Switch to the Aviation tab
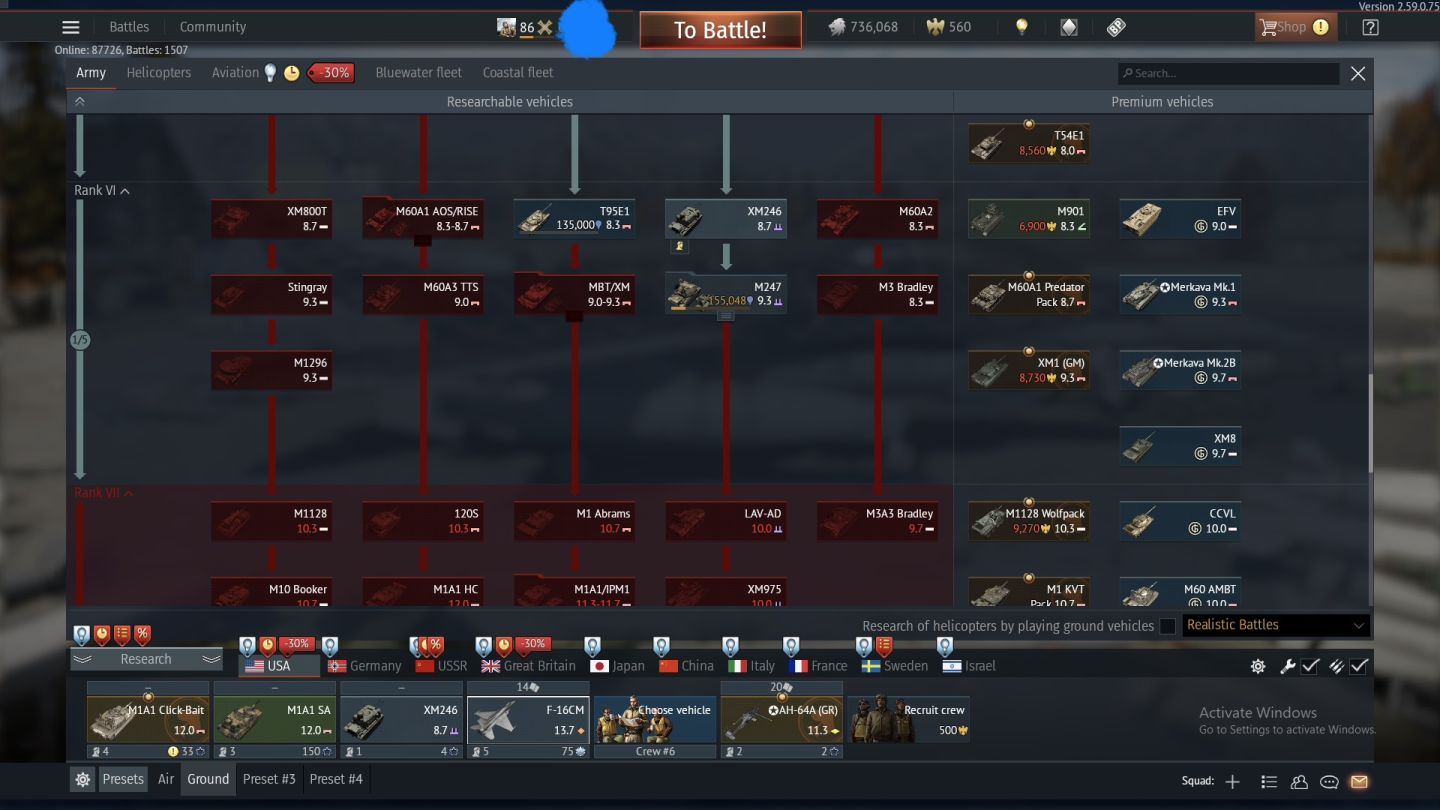The image size is (1440, 810). [x=235, y=72]
